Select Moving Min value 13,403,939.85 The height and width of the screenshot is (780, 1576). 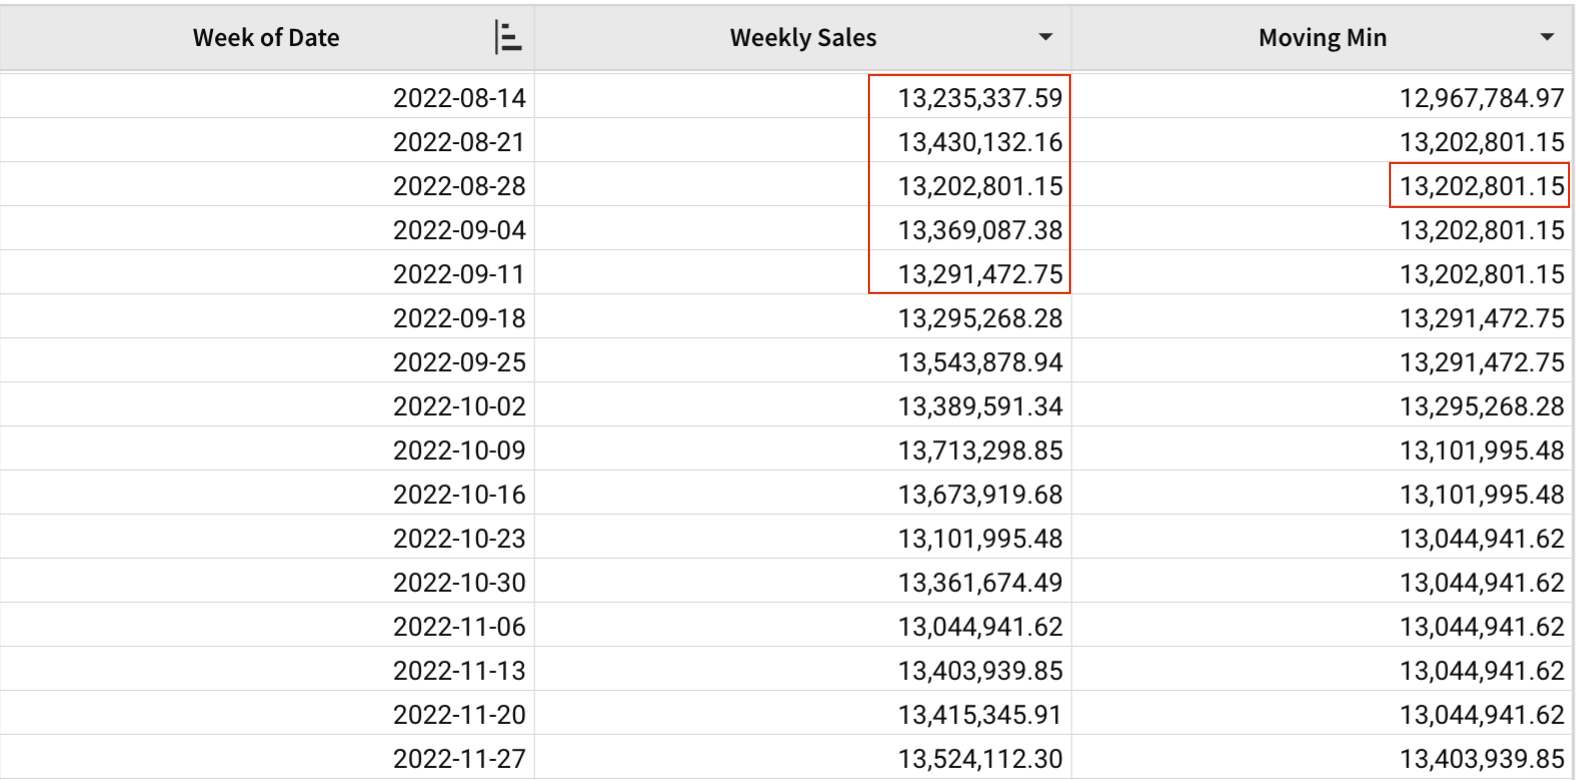1481,758
